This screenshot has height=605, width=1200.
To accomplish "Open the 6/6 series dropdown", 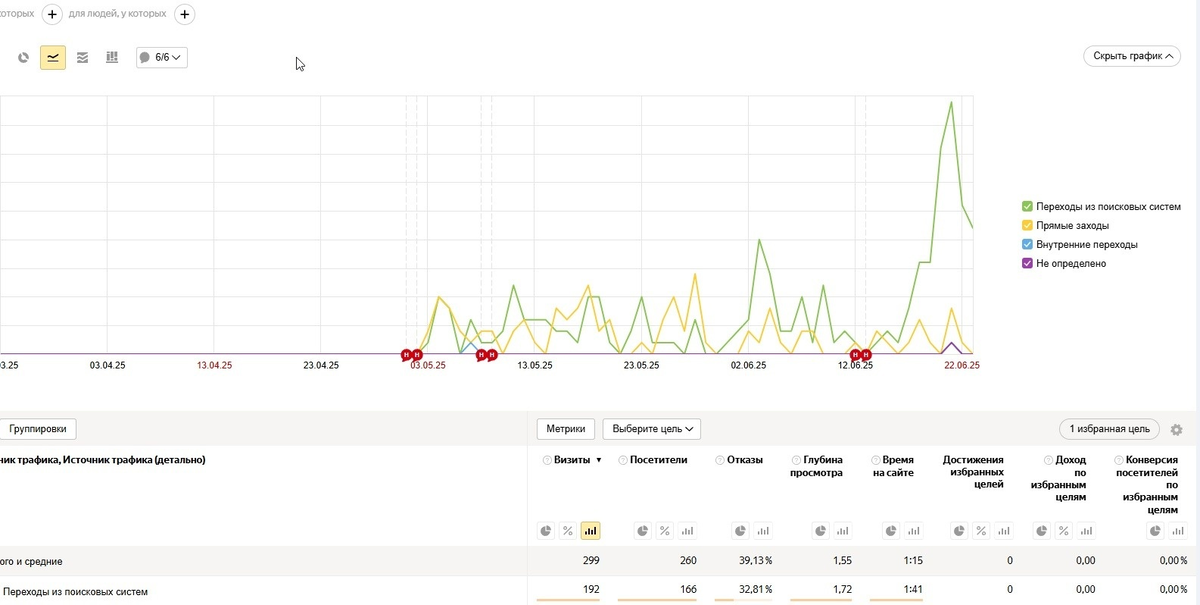I will (162, 58).
